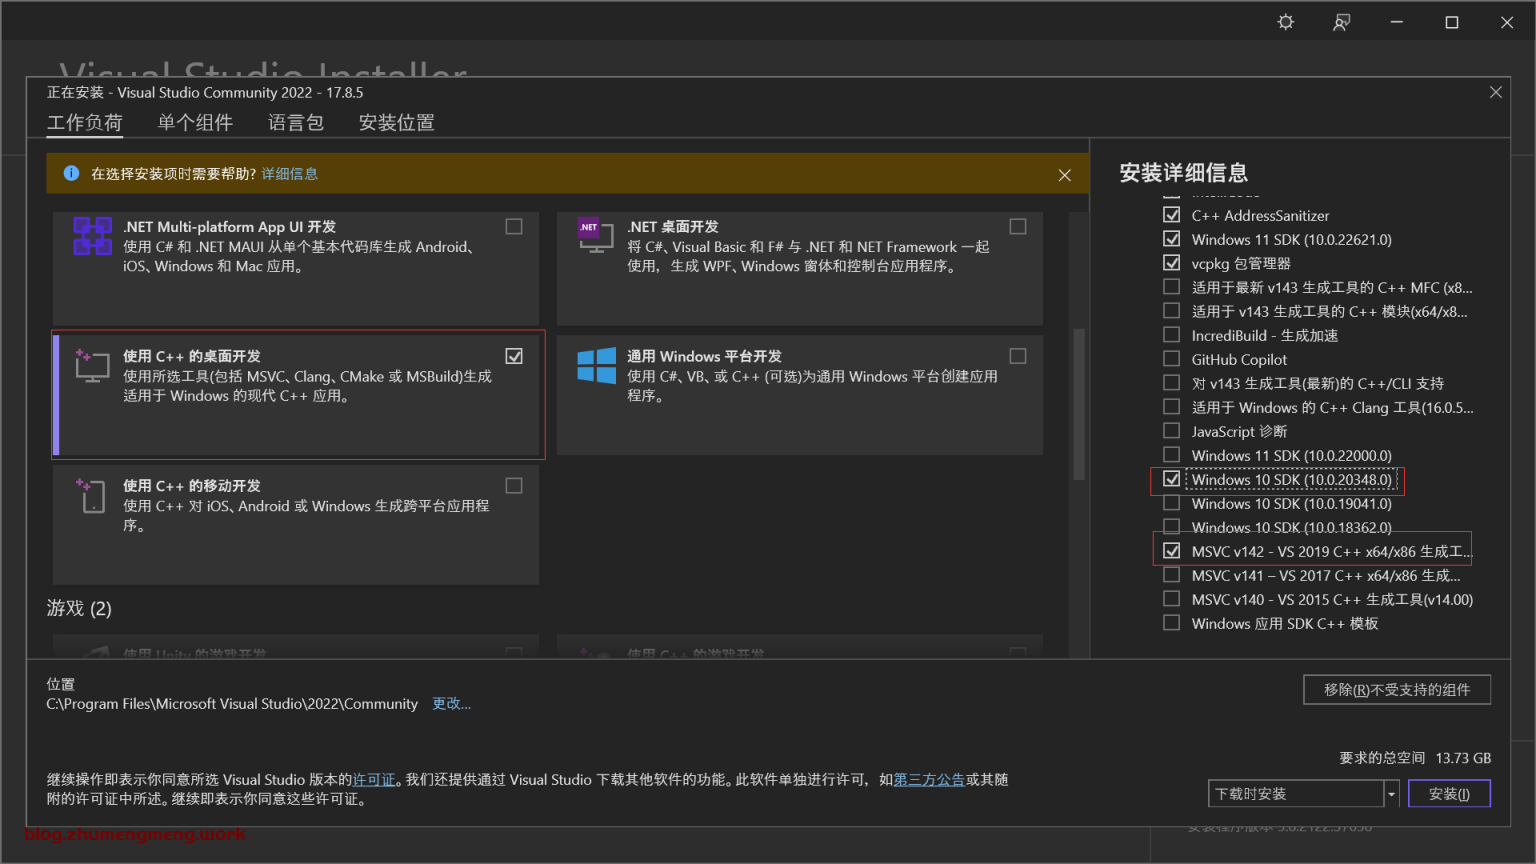Switch to the 单个组件 tab
Viewport: 1536px width, 864px height.
[x=195, y=122]
